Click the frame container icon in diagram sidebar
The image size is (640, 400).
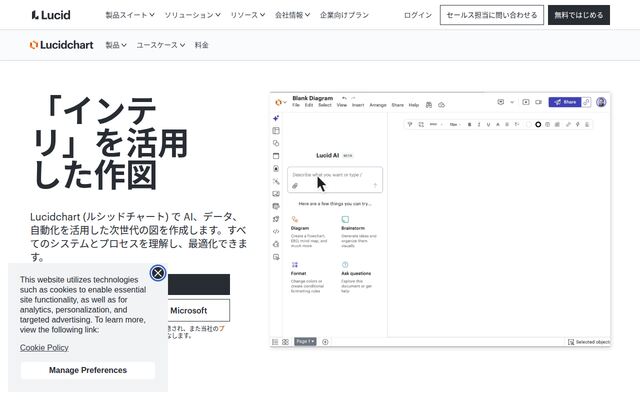276,156
